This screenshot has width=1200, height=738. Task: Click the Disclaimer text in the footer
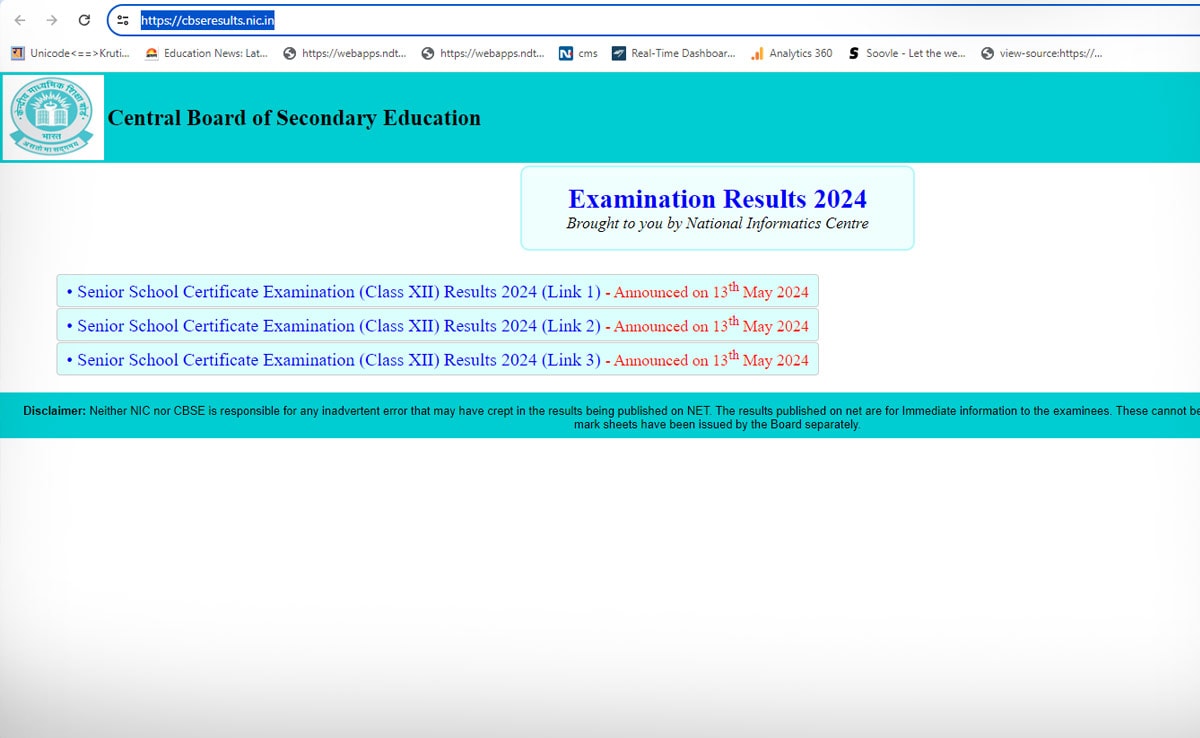pyautogui.click(x=611, y=417)
